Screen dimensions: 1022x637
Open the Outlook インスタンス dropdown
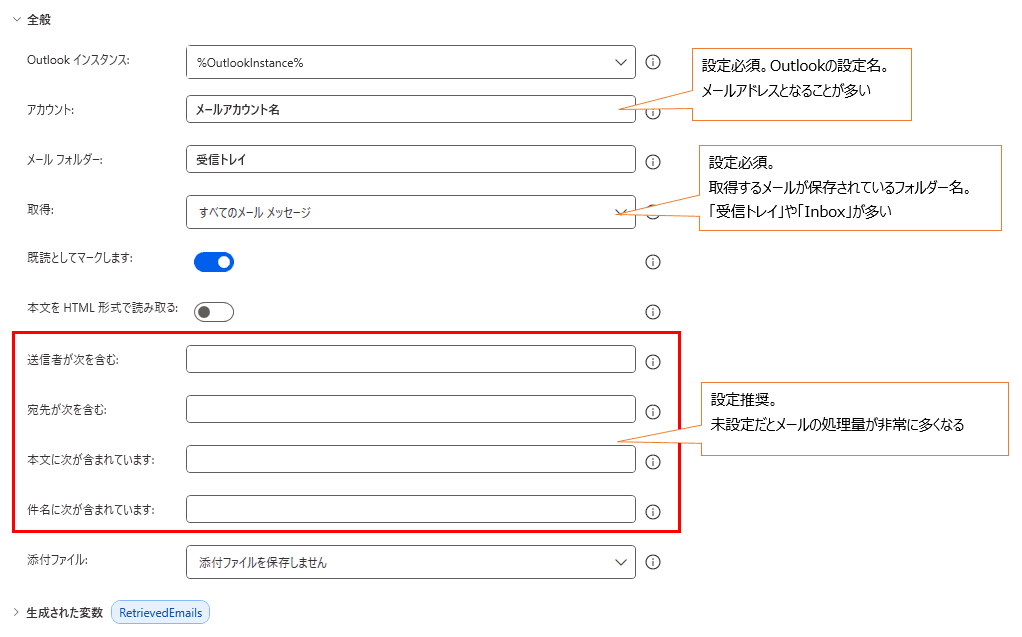click(x=620, y=62)
